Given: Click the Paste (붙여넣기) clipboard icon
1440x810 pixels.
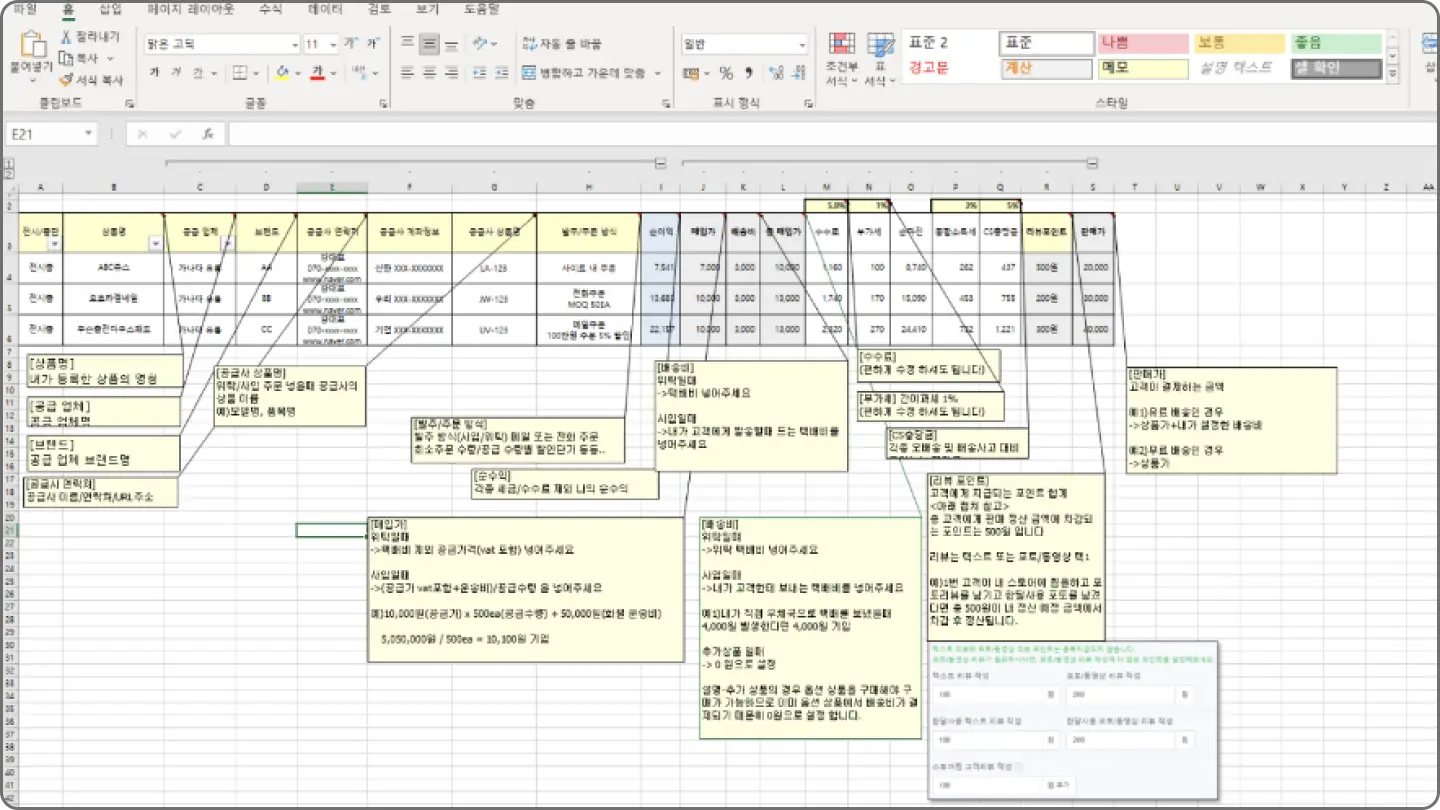Looking at the screenshot, I should coord(32,45).
